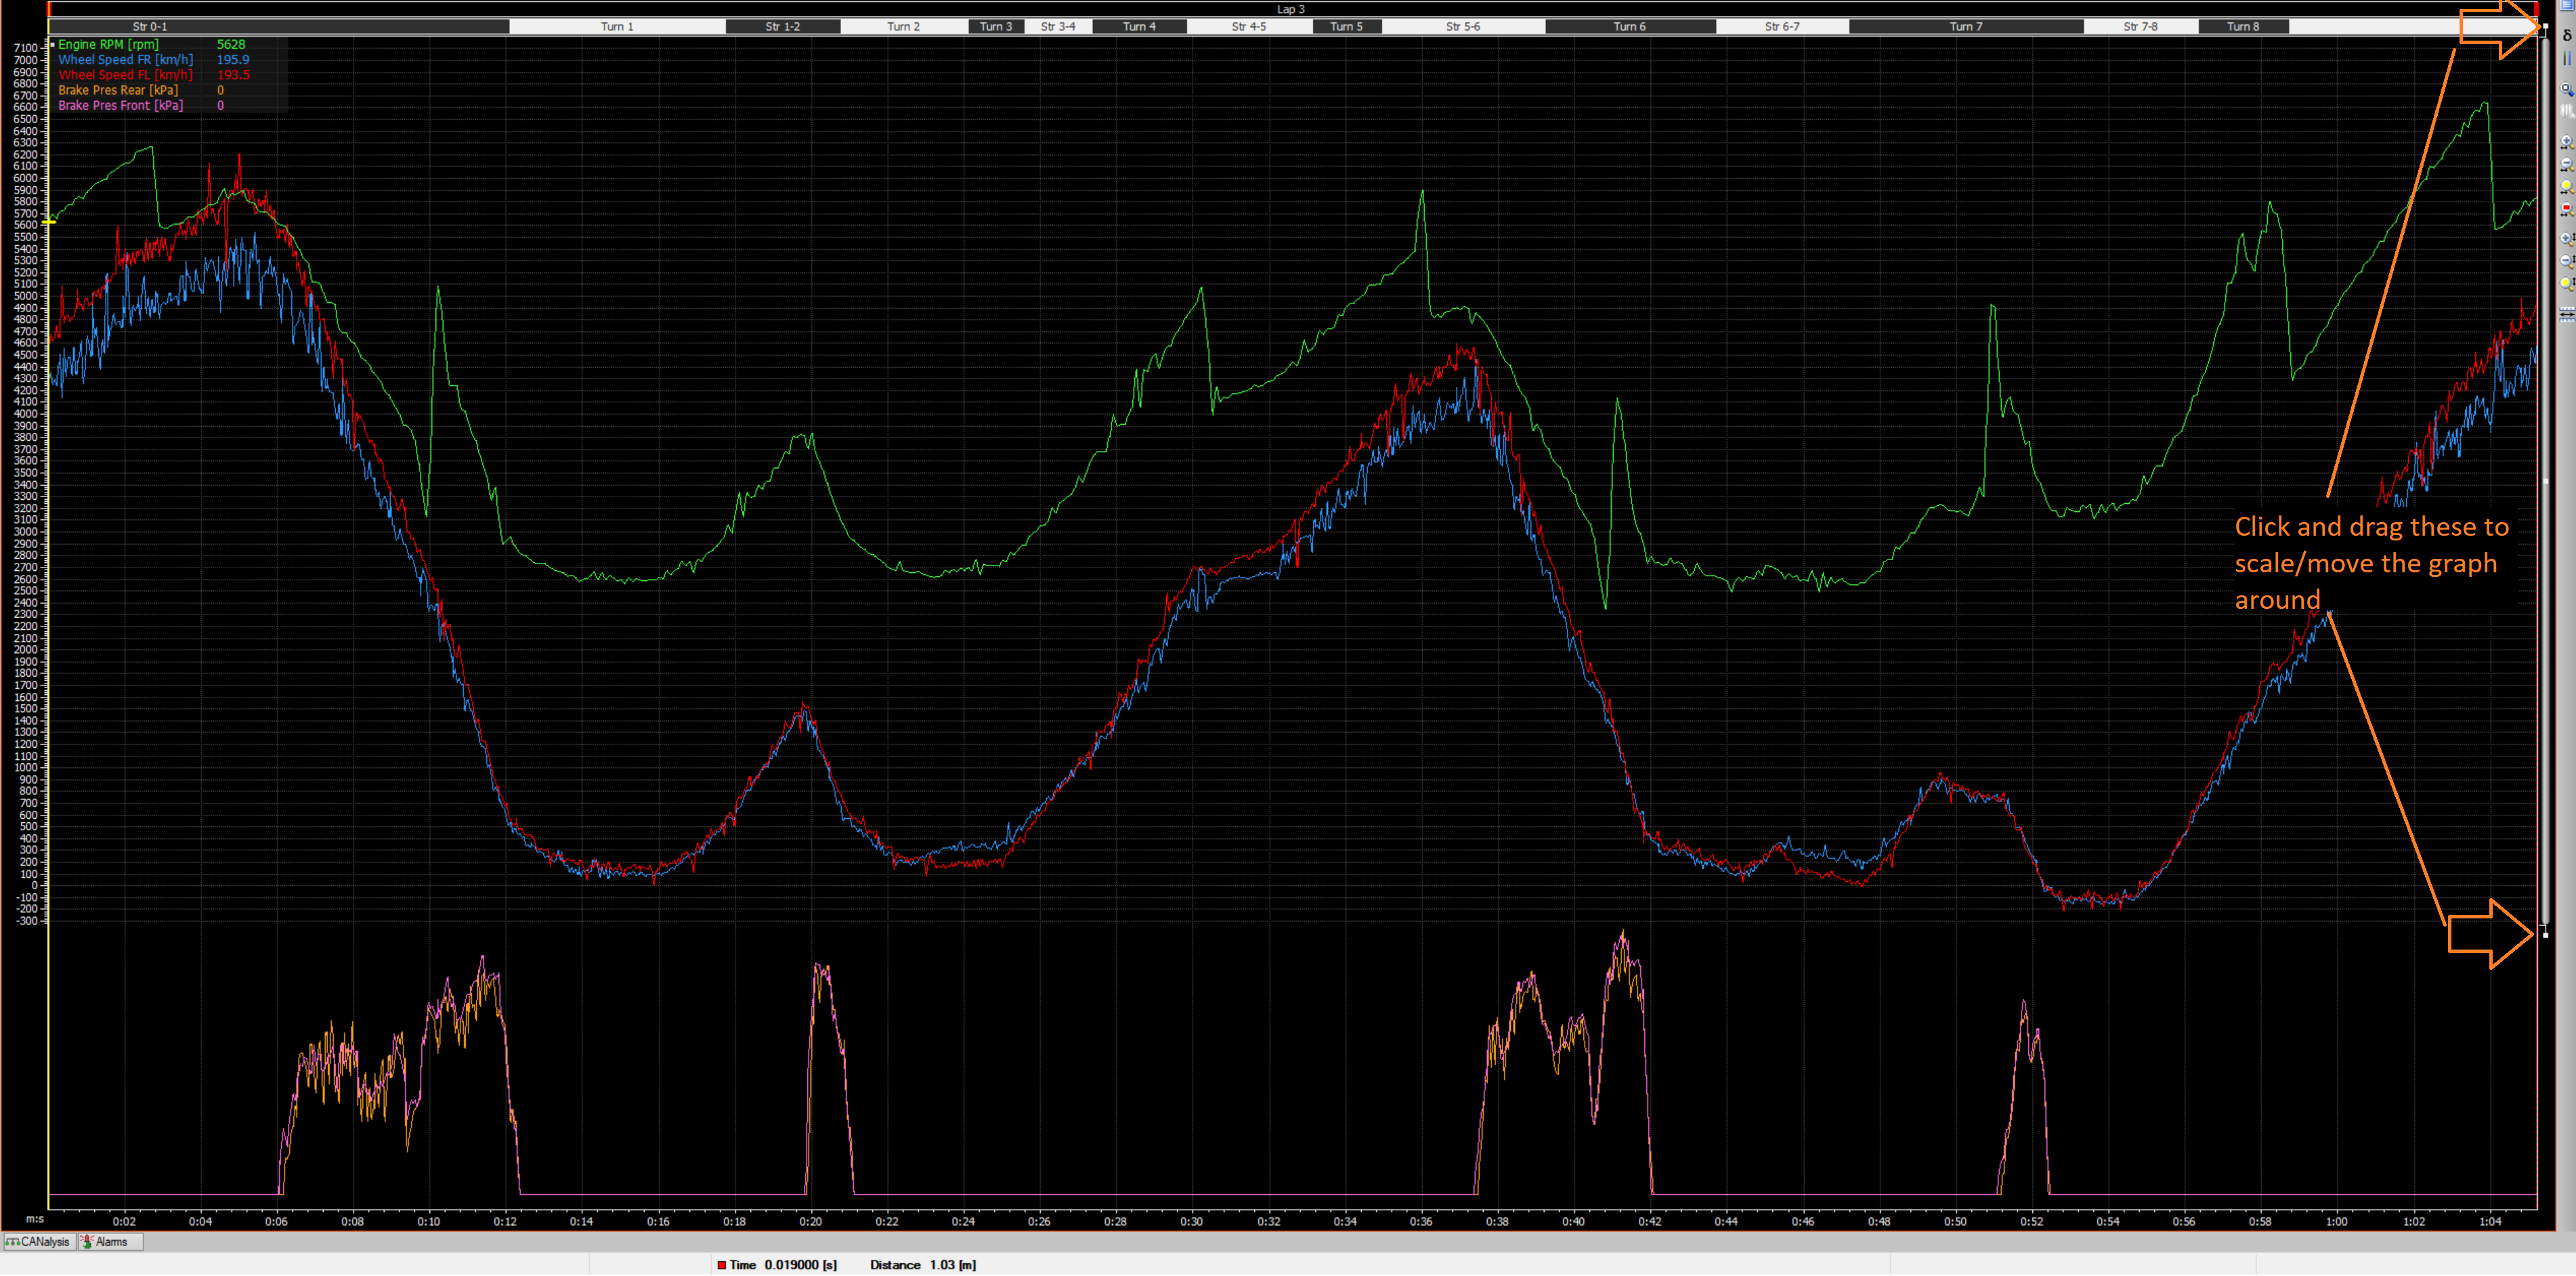Screen dimensions: 2576x1276
Task: Select the Turn 6 track section
Action: point(1630,27)
